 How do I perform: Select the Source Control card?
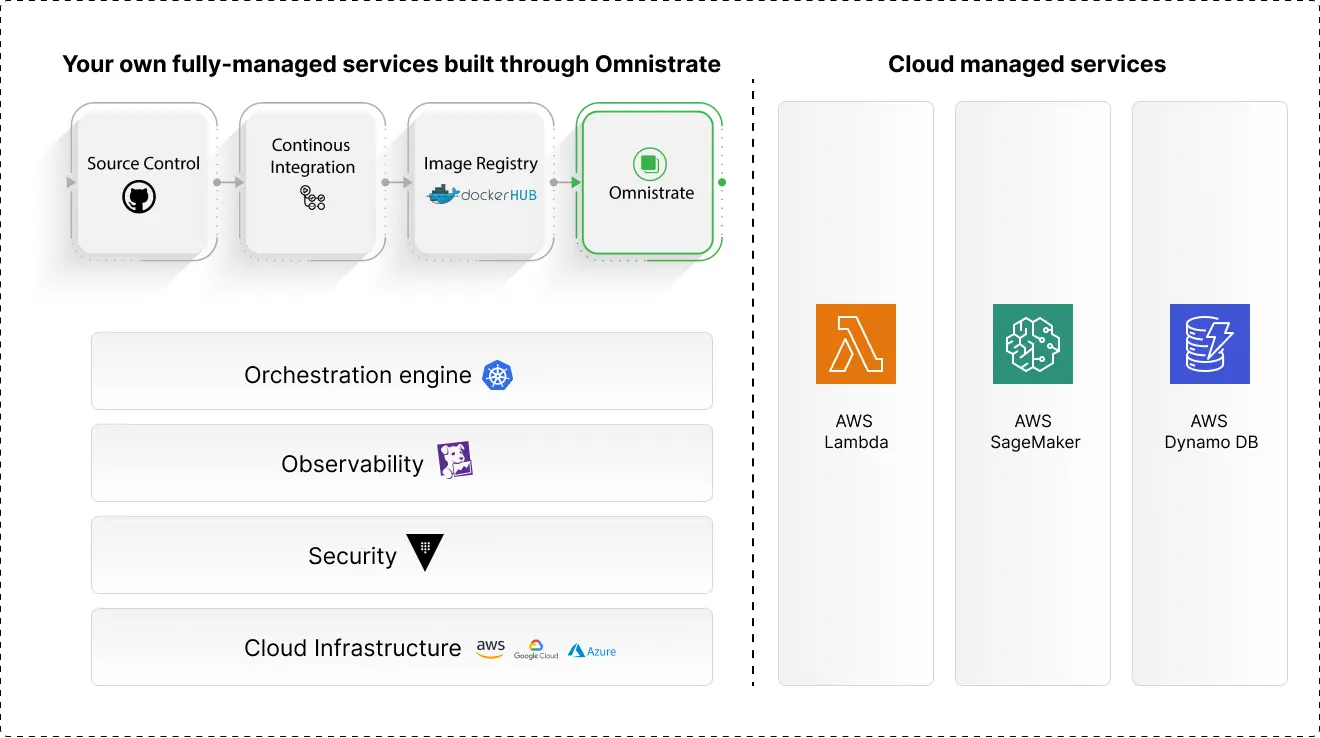(144, 182)
